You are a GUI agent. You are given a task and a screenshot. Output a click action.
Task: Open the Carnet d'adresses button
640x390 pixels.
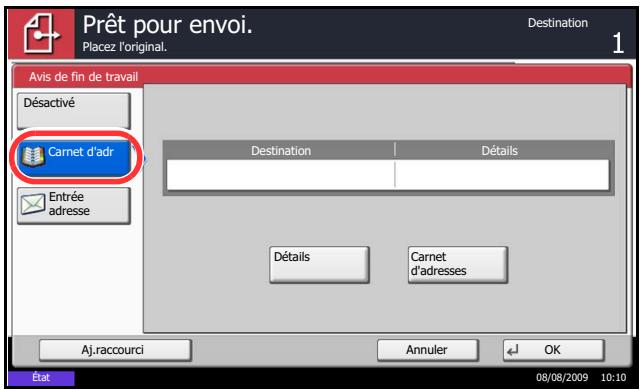[x=458, y=264]
